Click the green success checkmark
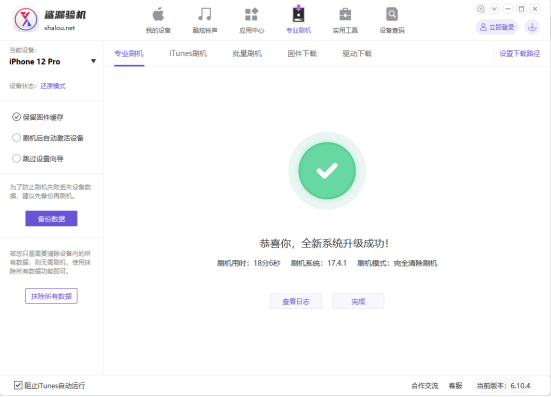Screen dimensions: 551x397 pos(327,171)
